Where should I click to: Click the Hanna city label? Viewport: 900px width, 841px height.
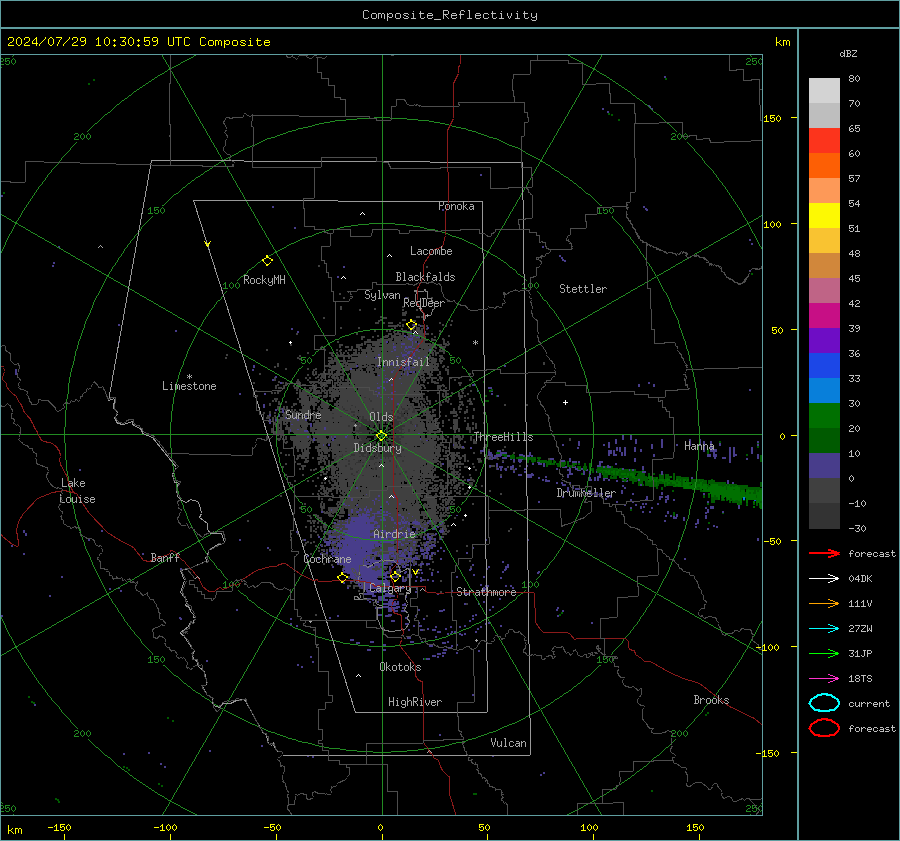coord(699,446)
